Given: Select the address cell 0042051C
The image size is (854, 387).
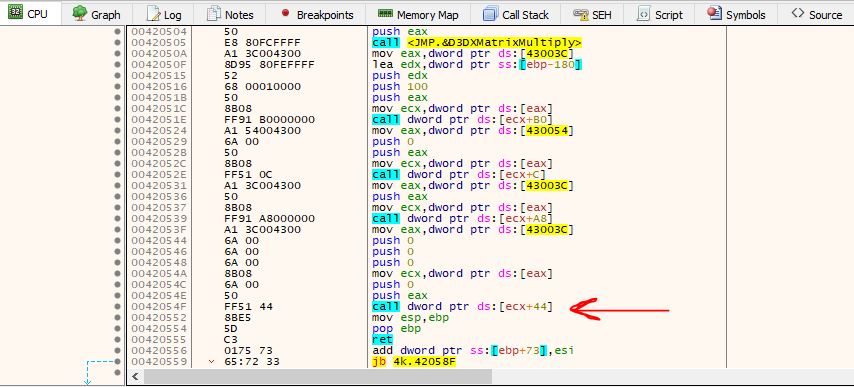Looking at the screenshot, I should click(x=158, y=109).
